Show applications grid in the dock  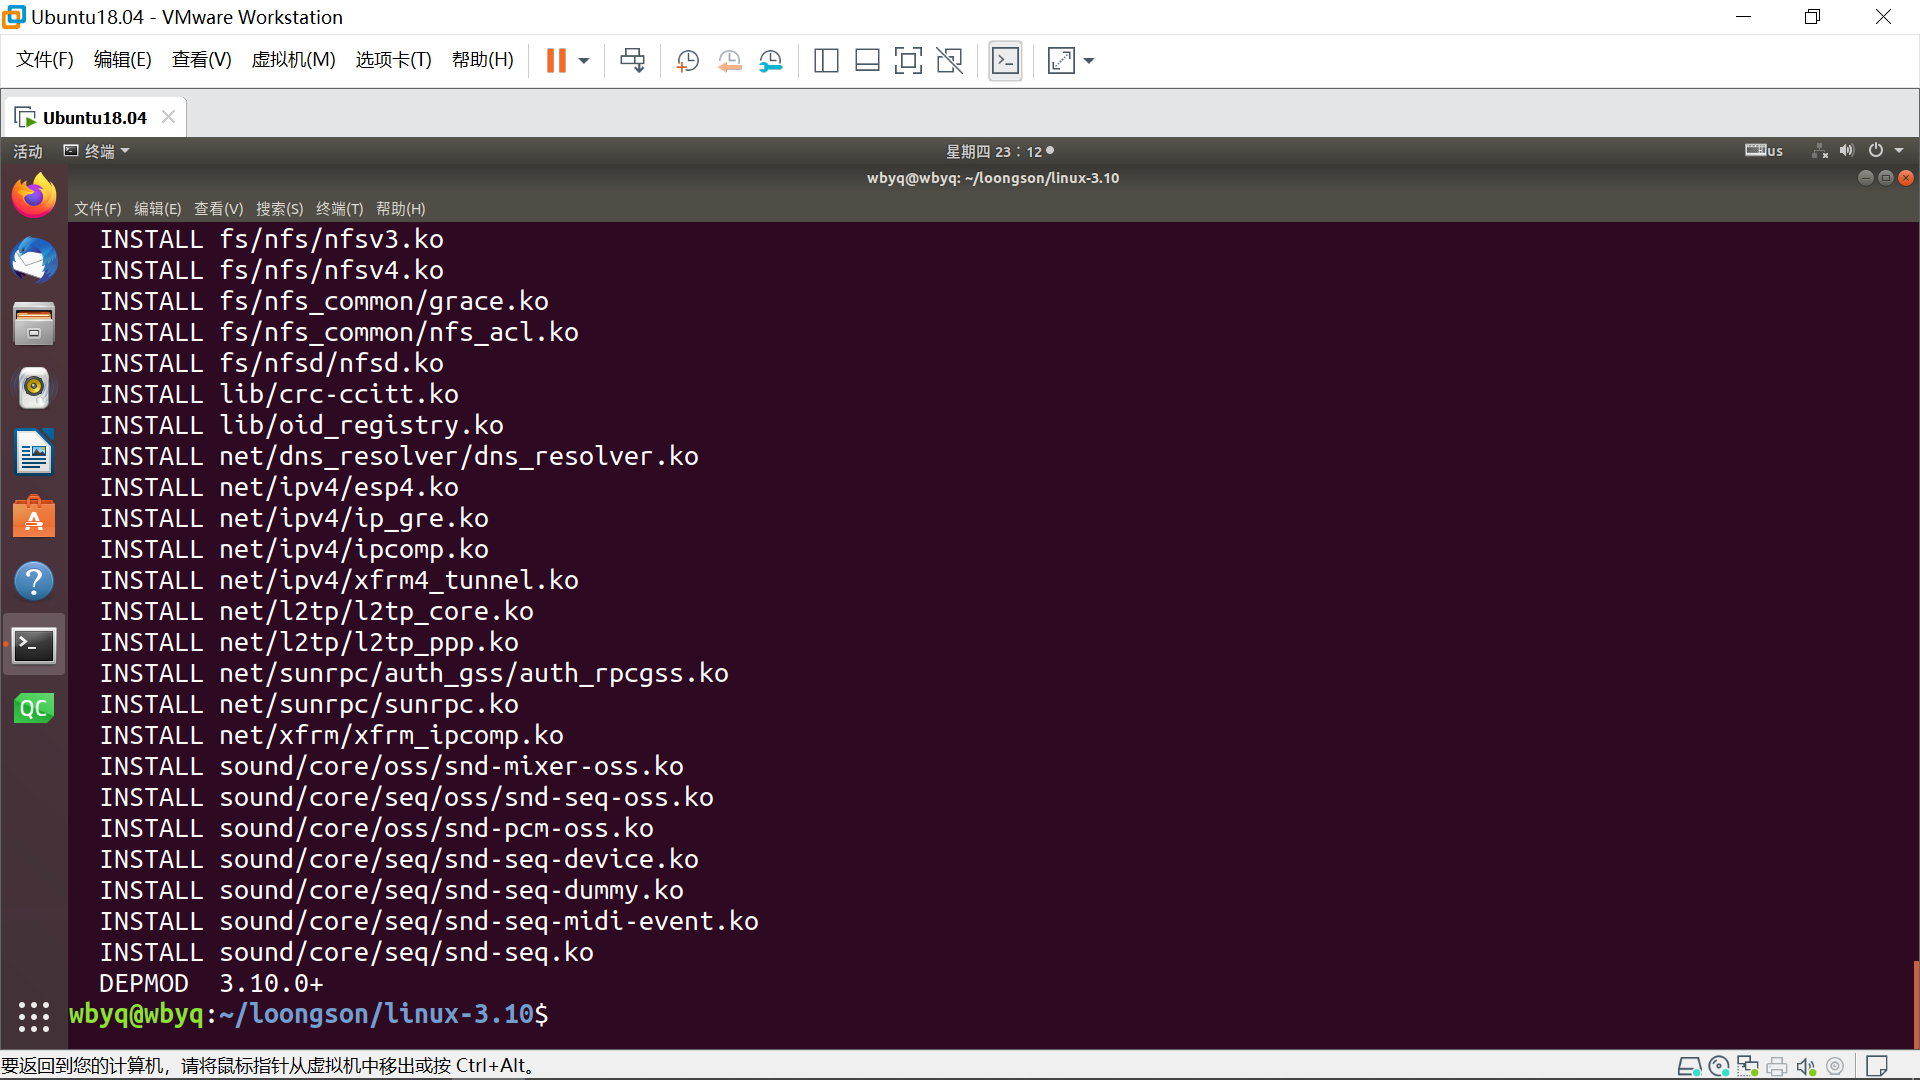34,1016
